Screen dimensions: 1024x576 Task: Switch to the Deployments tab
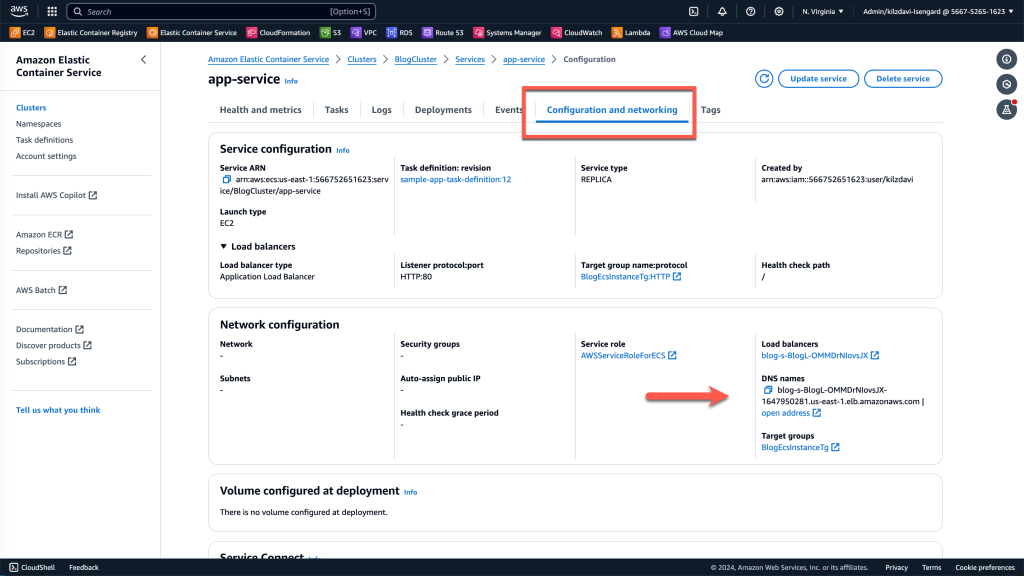(x=442, y=110)
